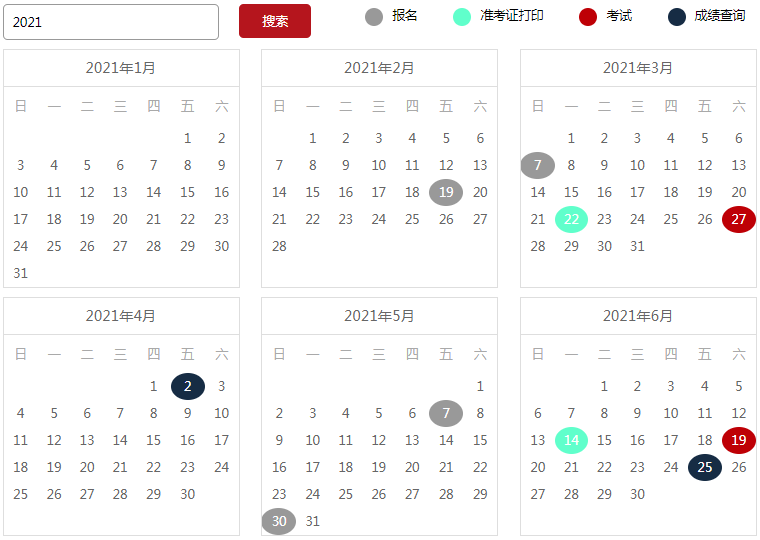760x540 pixels.
Task: Click the green 准考证打印 legend circle
Action: point(461,17)
